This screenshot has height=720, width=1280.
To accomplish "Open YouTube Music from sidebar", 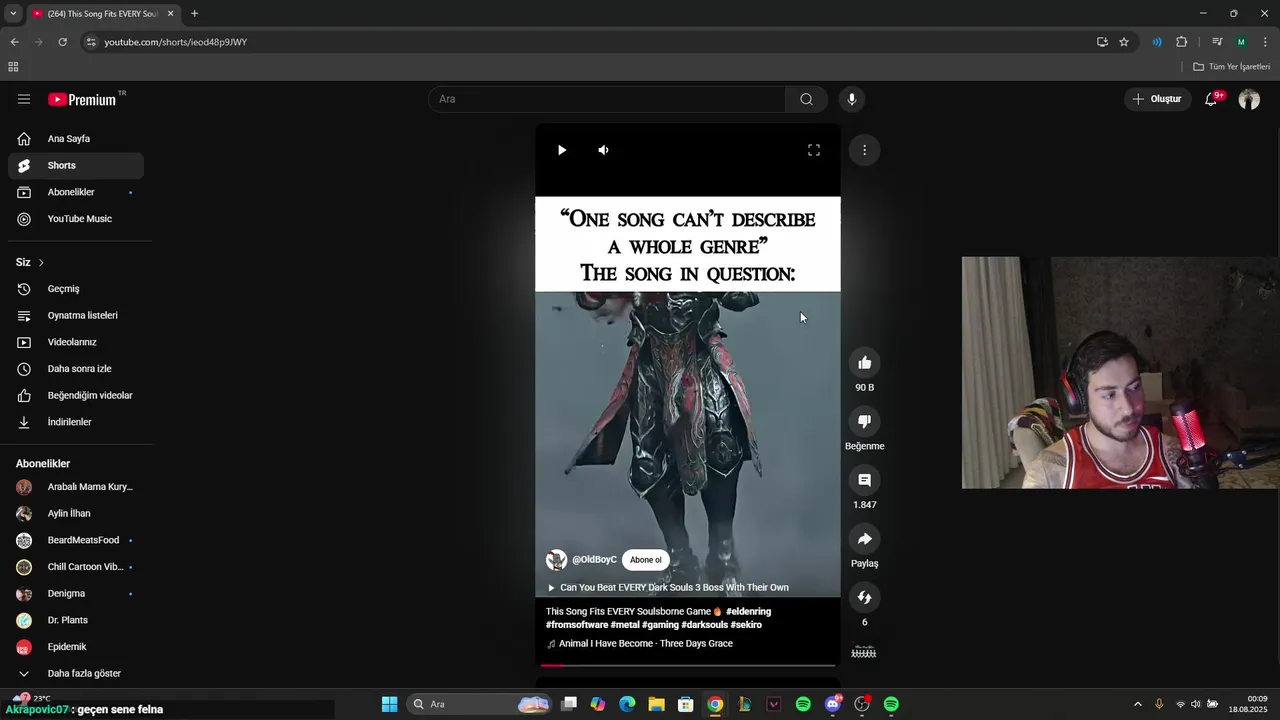I will [76, 219].
